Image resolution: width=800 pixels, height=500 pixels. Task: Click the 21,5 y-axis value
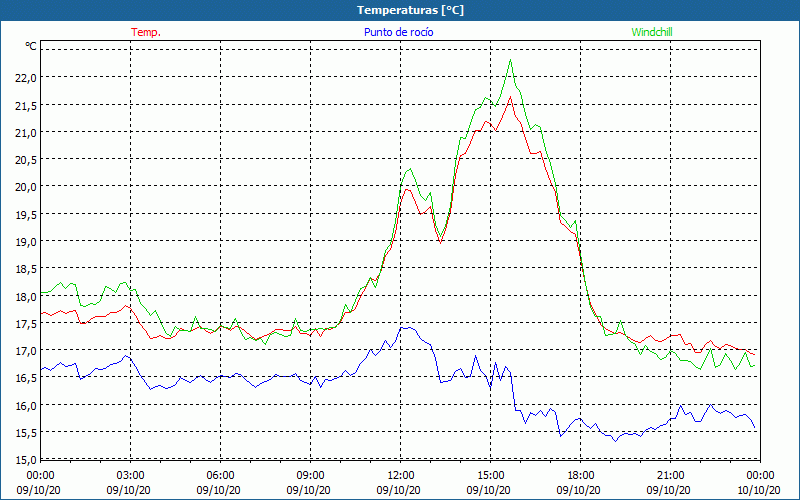[x=26, y=105]
